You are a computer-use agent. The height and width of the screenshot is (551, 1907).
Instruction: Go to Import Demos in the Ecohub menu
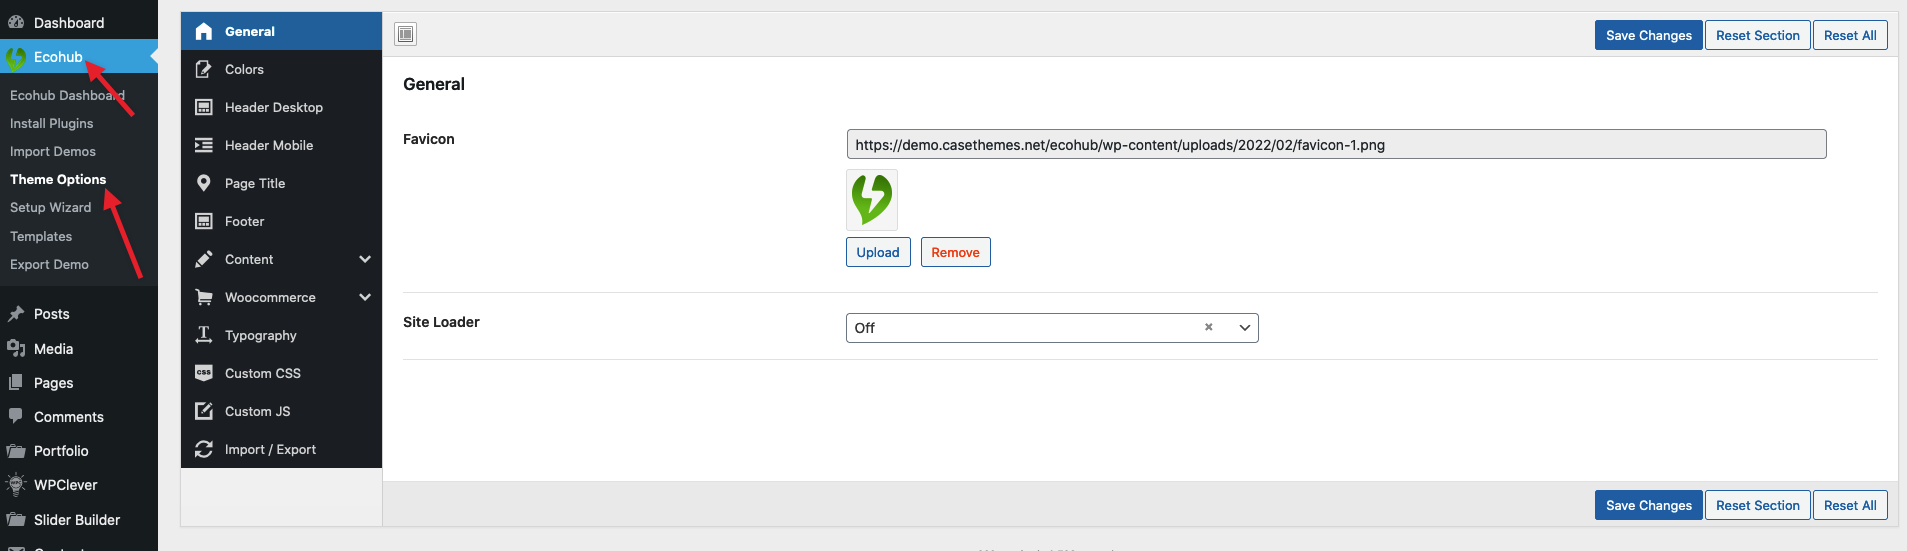(x=53, y=151)
